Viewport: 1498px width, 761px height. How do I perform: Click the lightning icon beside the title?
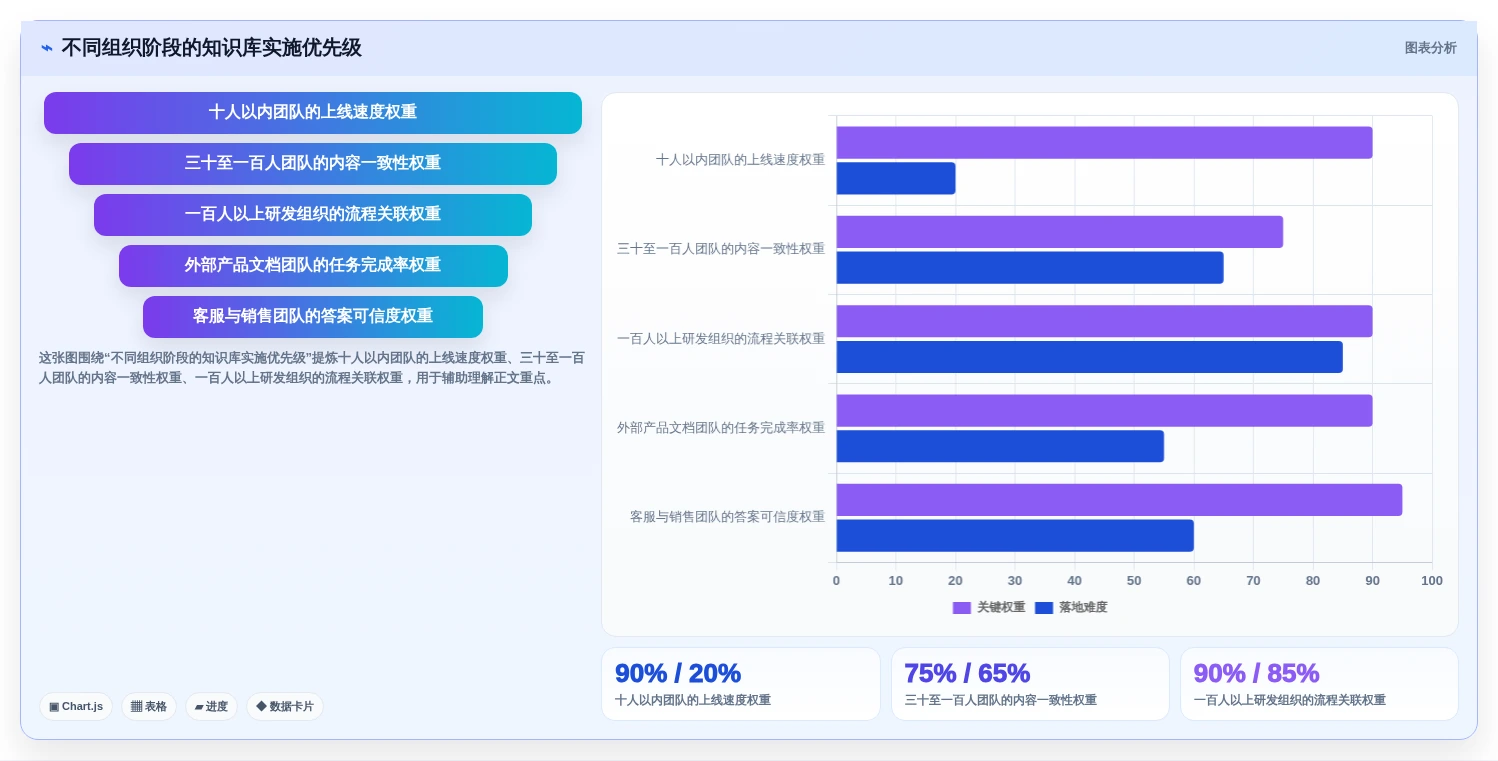pyautogui.click(x=47, y=48)
